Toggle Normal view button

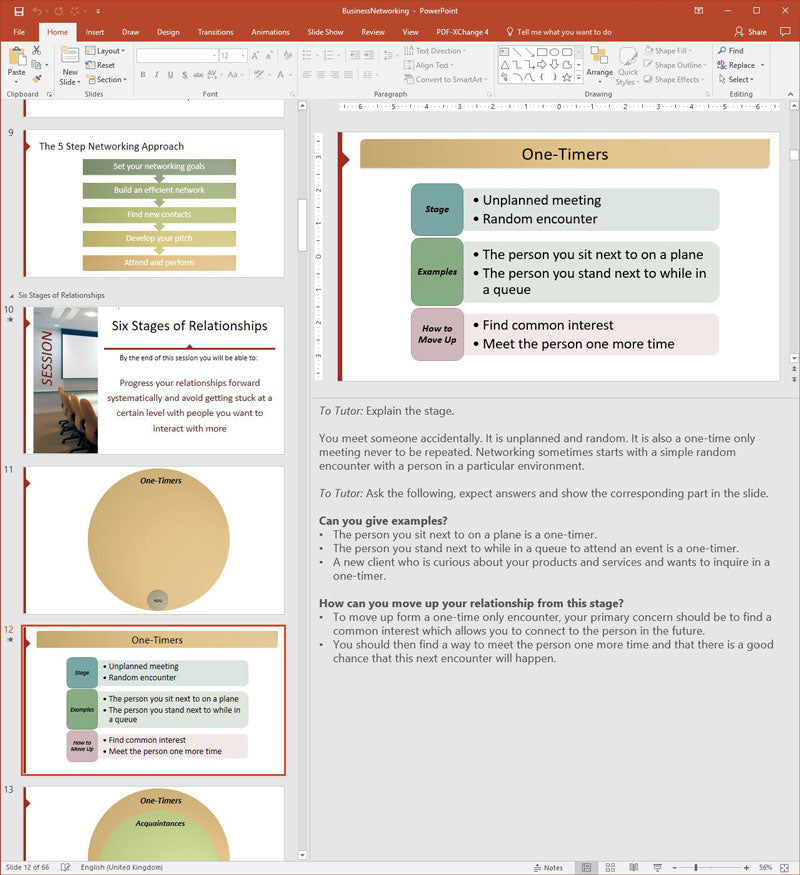(x=586, y=867)
